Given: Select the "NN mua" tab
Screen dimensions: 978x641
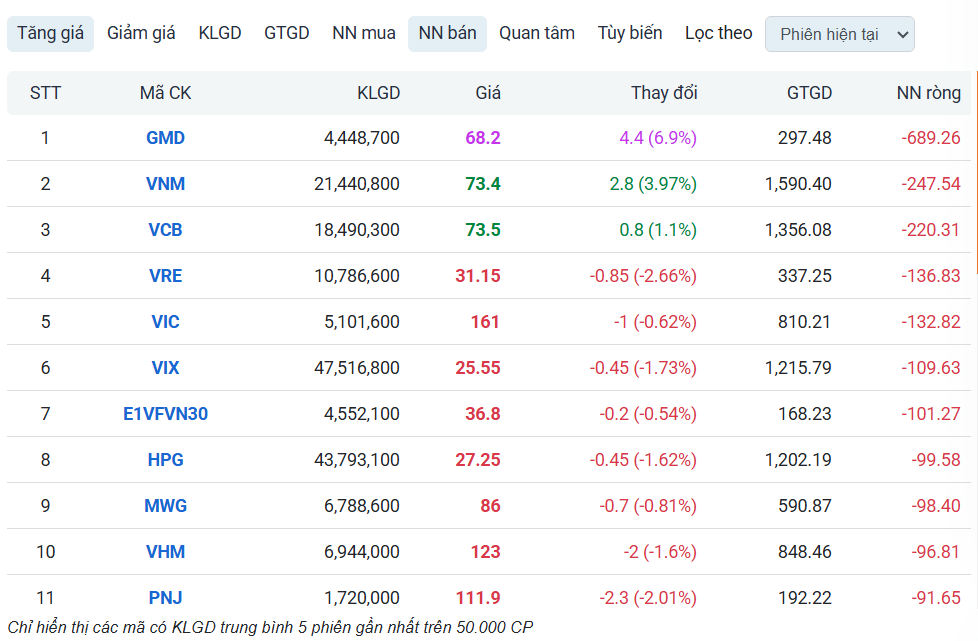Looking at the screenshot, I should coord(363,33).
